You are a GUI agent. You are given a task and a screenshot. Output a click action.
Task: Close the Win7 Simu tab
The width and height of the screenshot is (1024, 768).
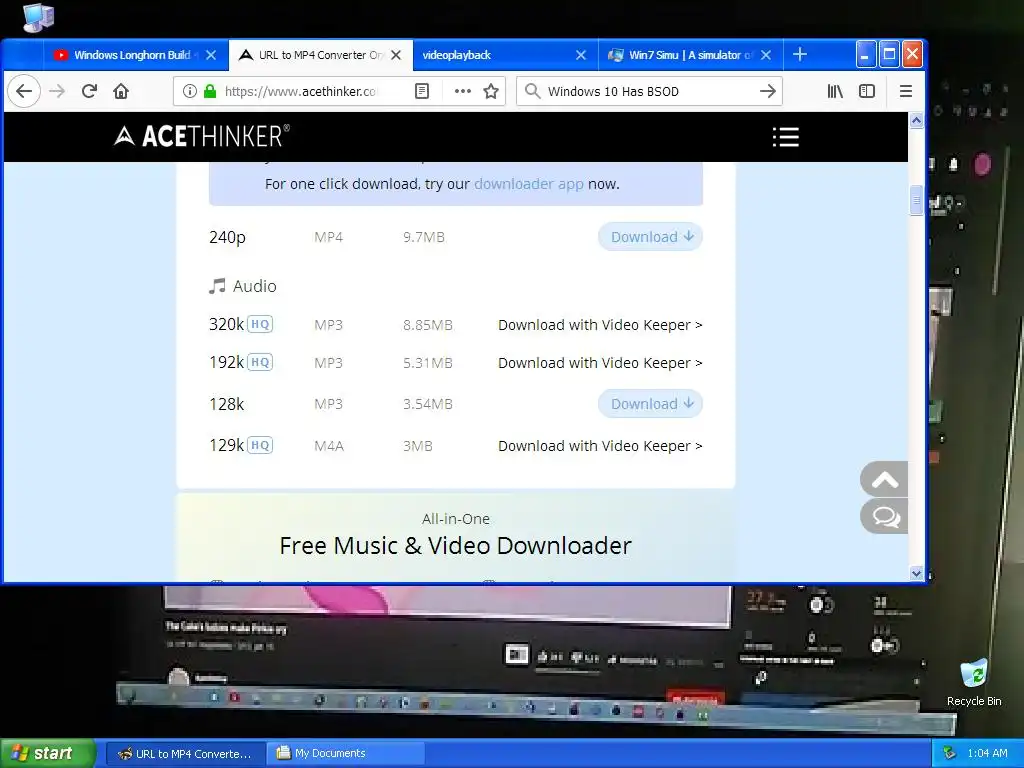point(766,56)
